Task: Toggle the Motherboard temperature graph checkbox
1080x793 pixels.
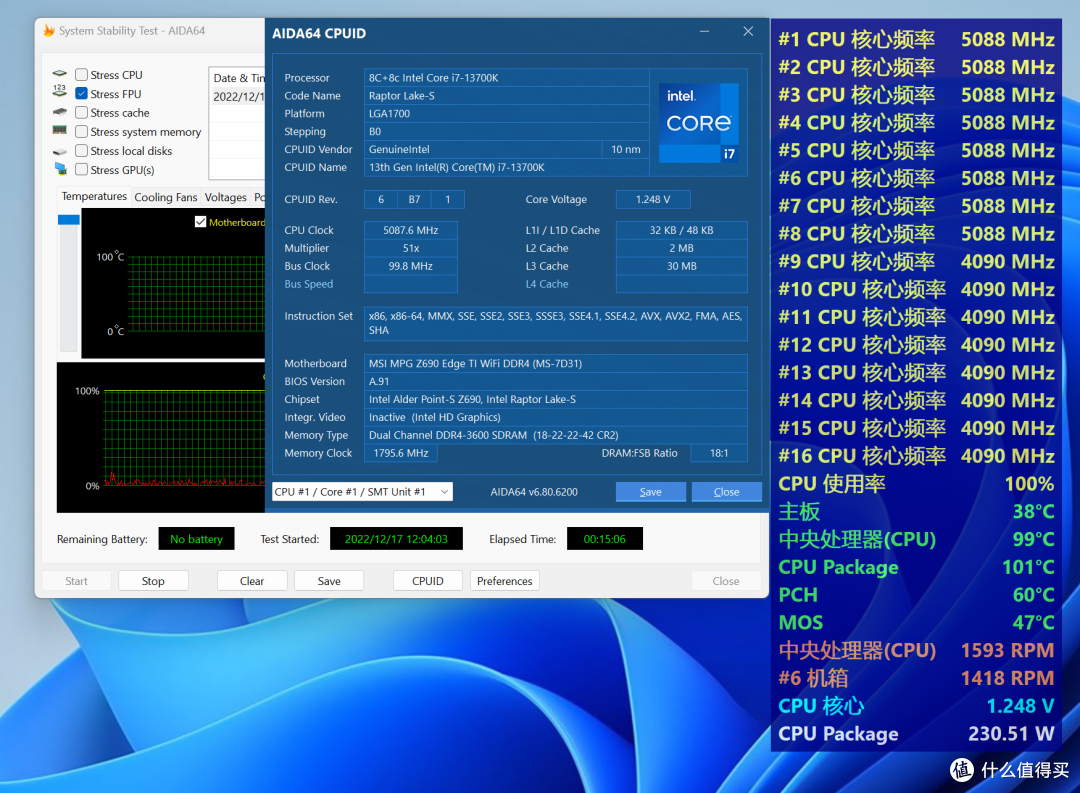Action: click(x=200, y=222)
